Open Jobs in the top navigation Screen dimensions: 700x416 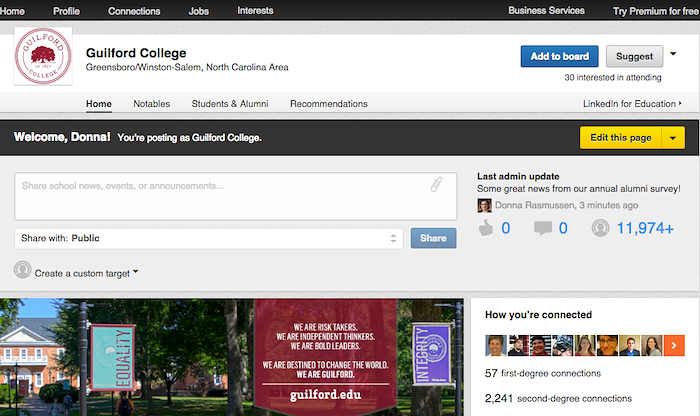(199, 11)
